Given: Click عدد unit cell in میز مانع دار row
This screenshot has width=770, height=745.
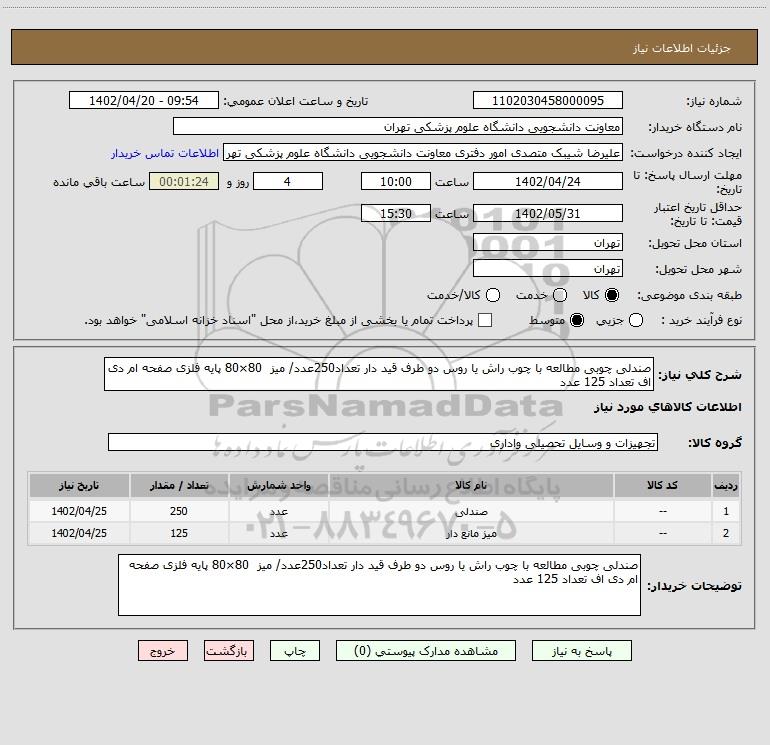Looking at the screenshot, I should (x=278, y=533).
